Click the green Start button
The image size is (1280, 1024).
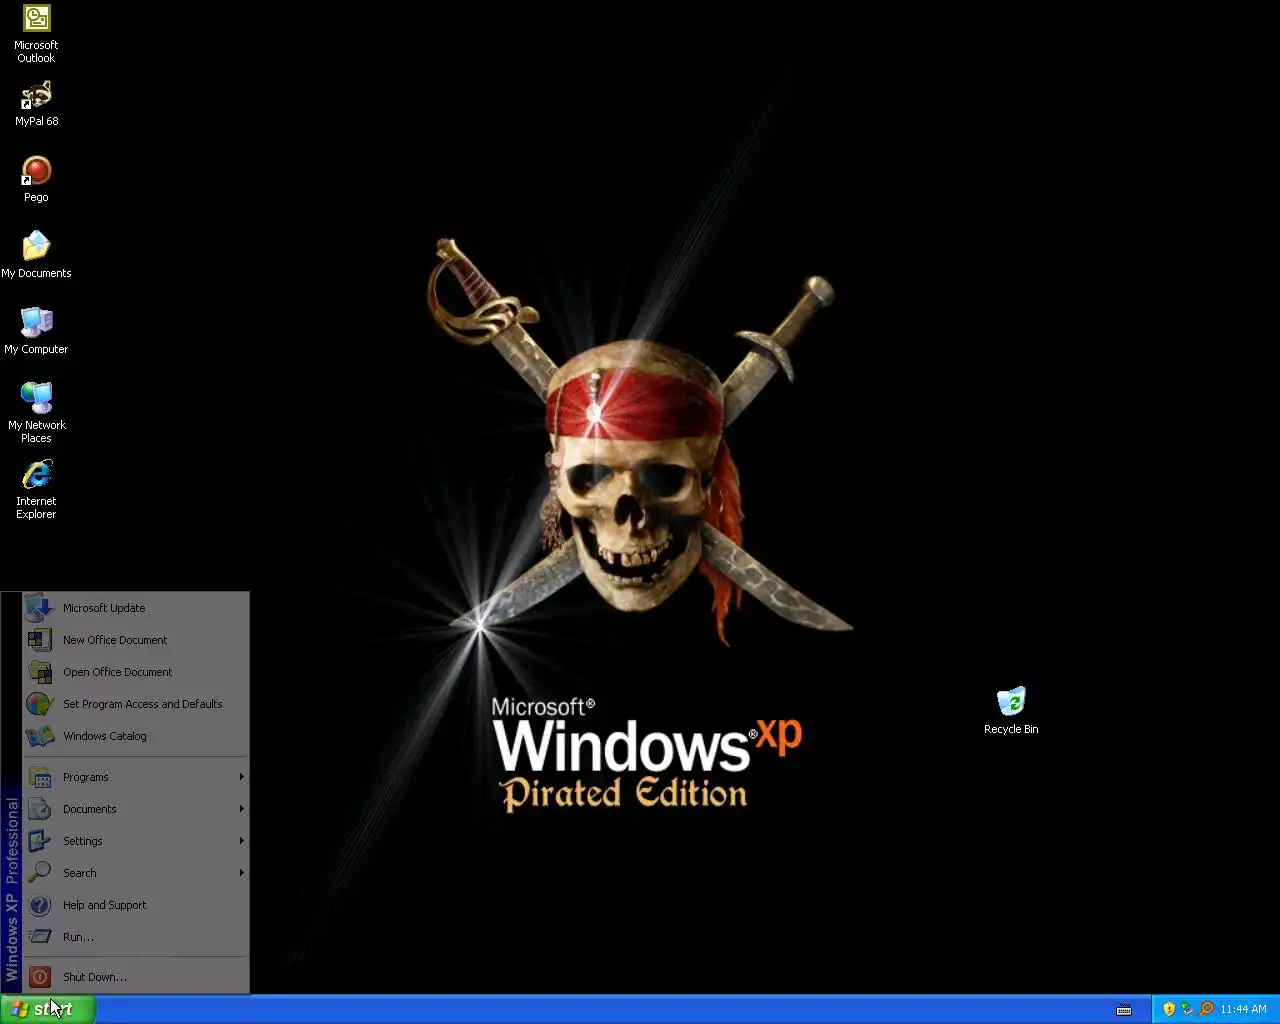click(47, 1009)
